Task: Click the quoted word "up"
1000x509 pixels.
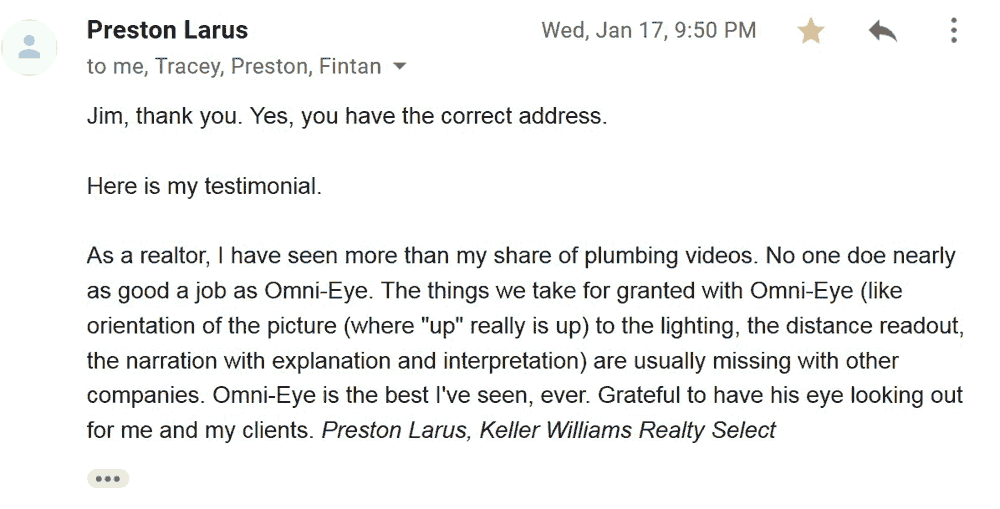Action: 440,326
